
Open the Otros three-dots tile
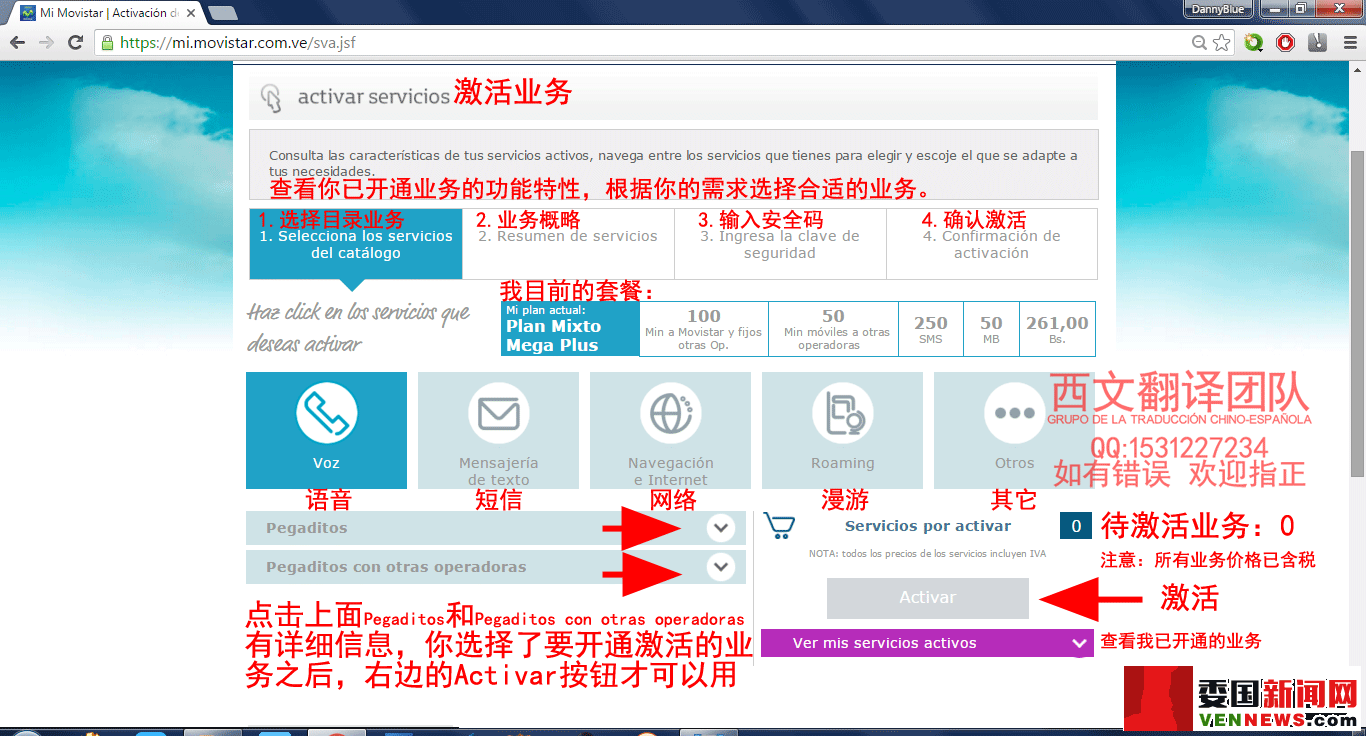(x=1014, y=430)
